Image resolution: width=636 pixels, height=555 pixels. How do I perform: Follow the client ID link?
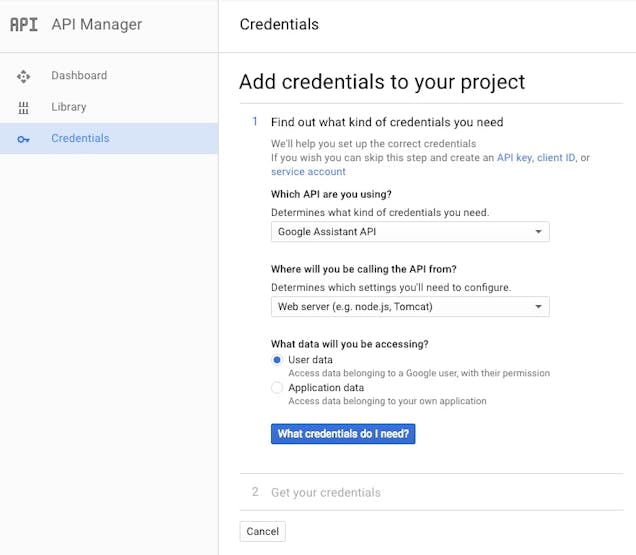coord(556,158)
